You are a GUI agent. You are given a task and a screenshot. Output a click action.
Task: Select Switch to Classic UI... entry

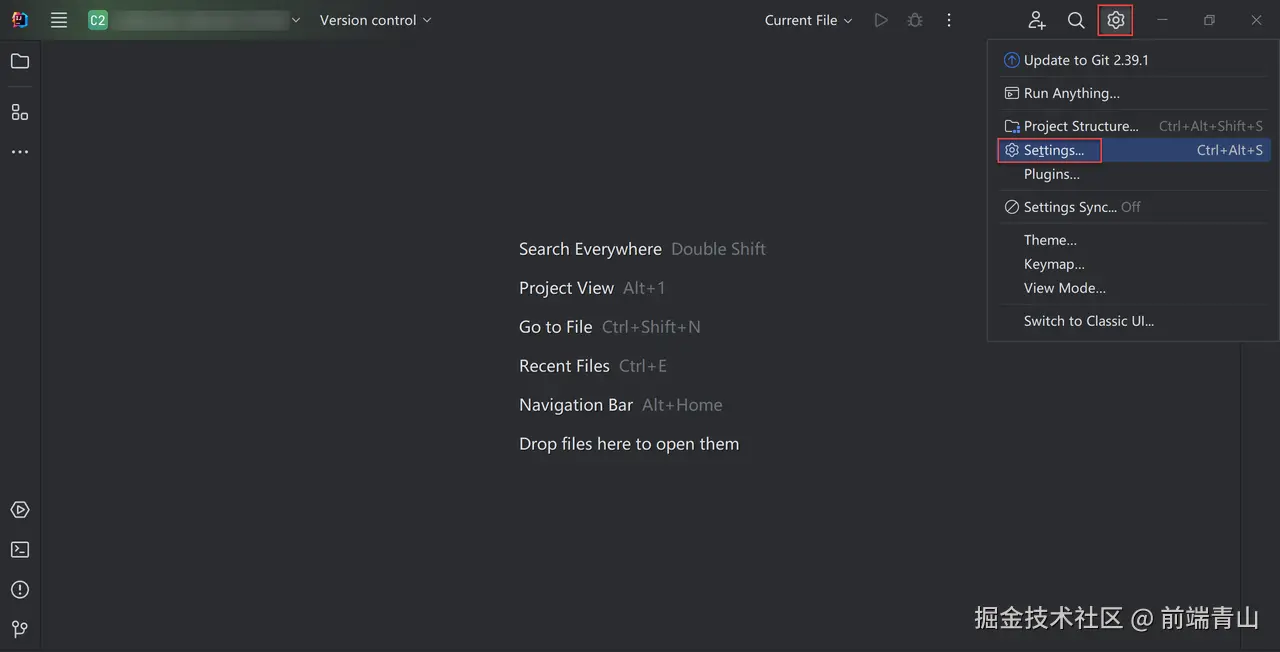(x=1089, y=321)
